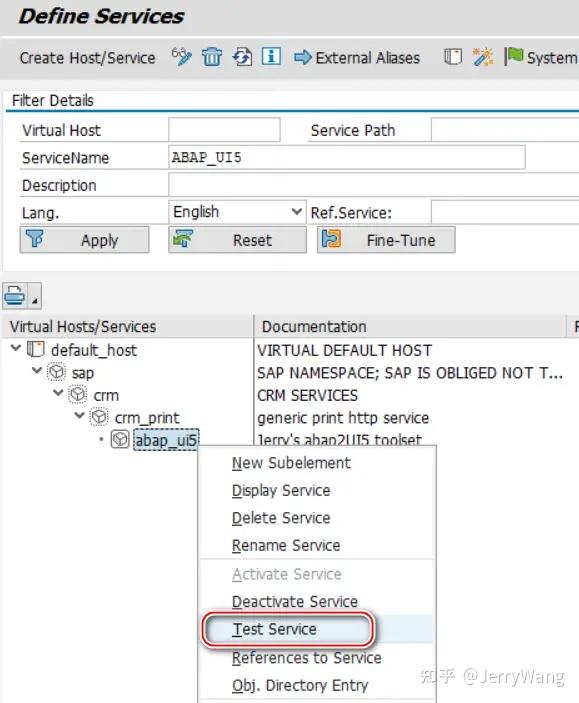Click the glasses-pencil display/change icon

coord(182,57)
